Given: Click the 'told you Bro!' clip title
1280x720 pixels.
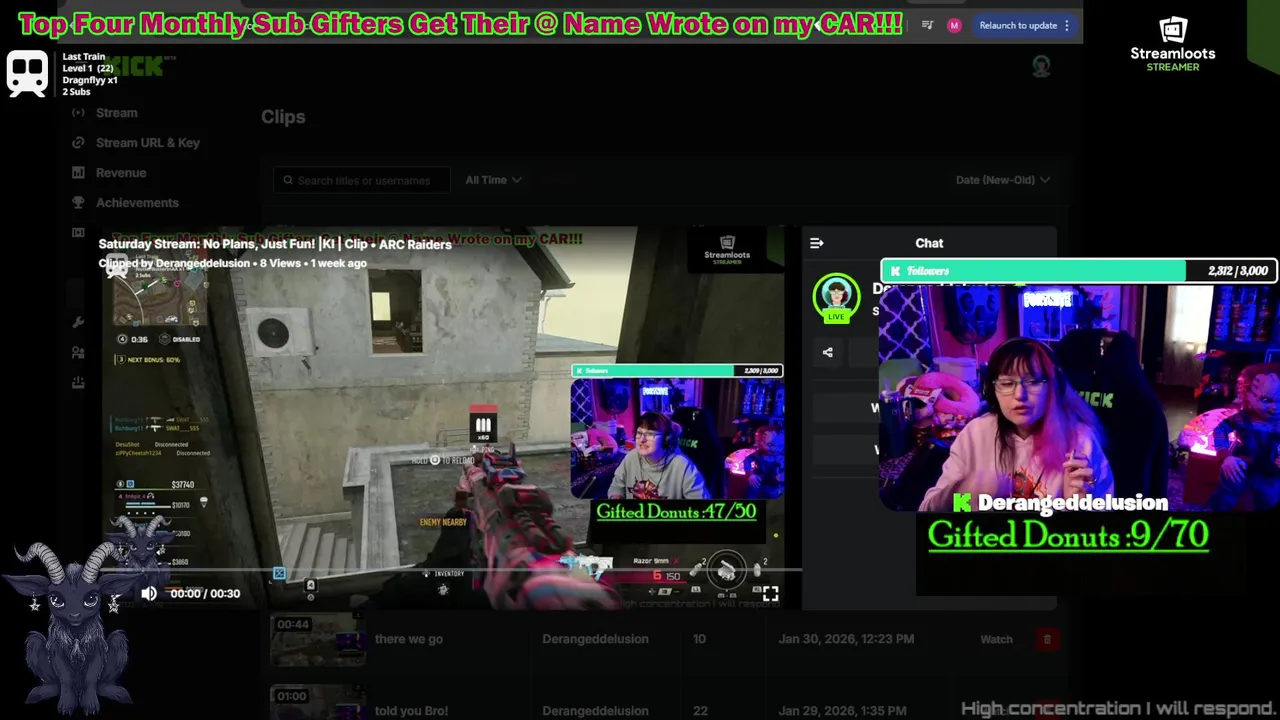Looking at the screenshot, I should [410, 711].
